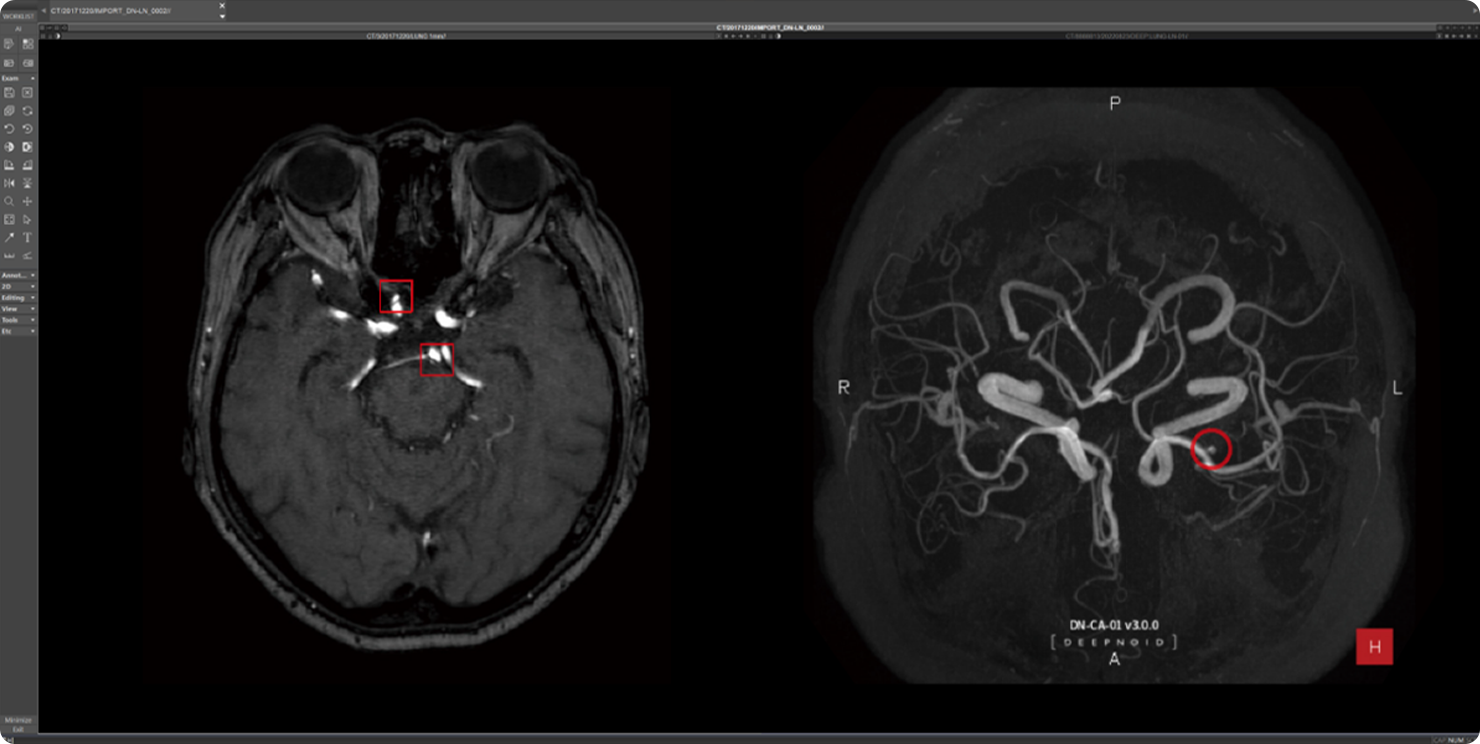Open the Tools section in sidebar
1480x744 pixels.
click(18, 320)
